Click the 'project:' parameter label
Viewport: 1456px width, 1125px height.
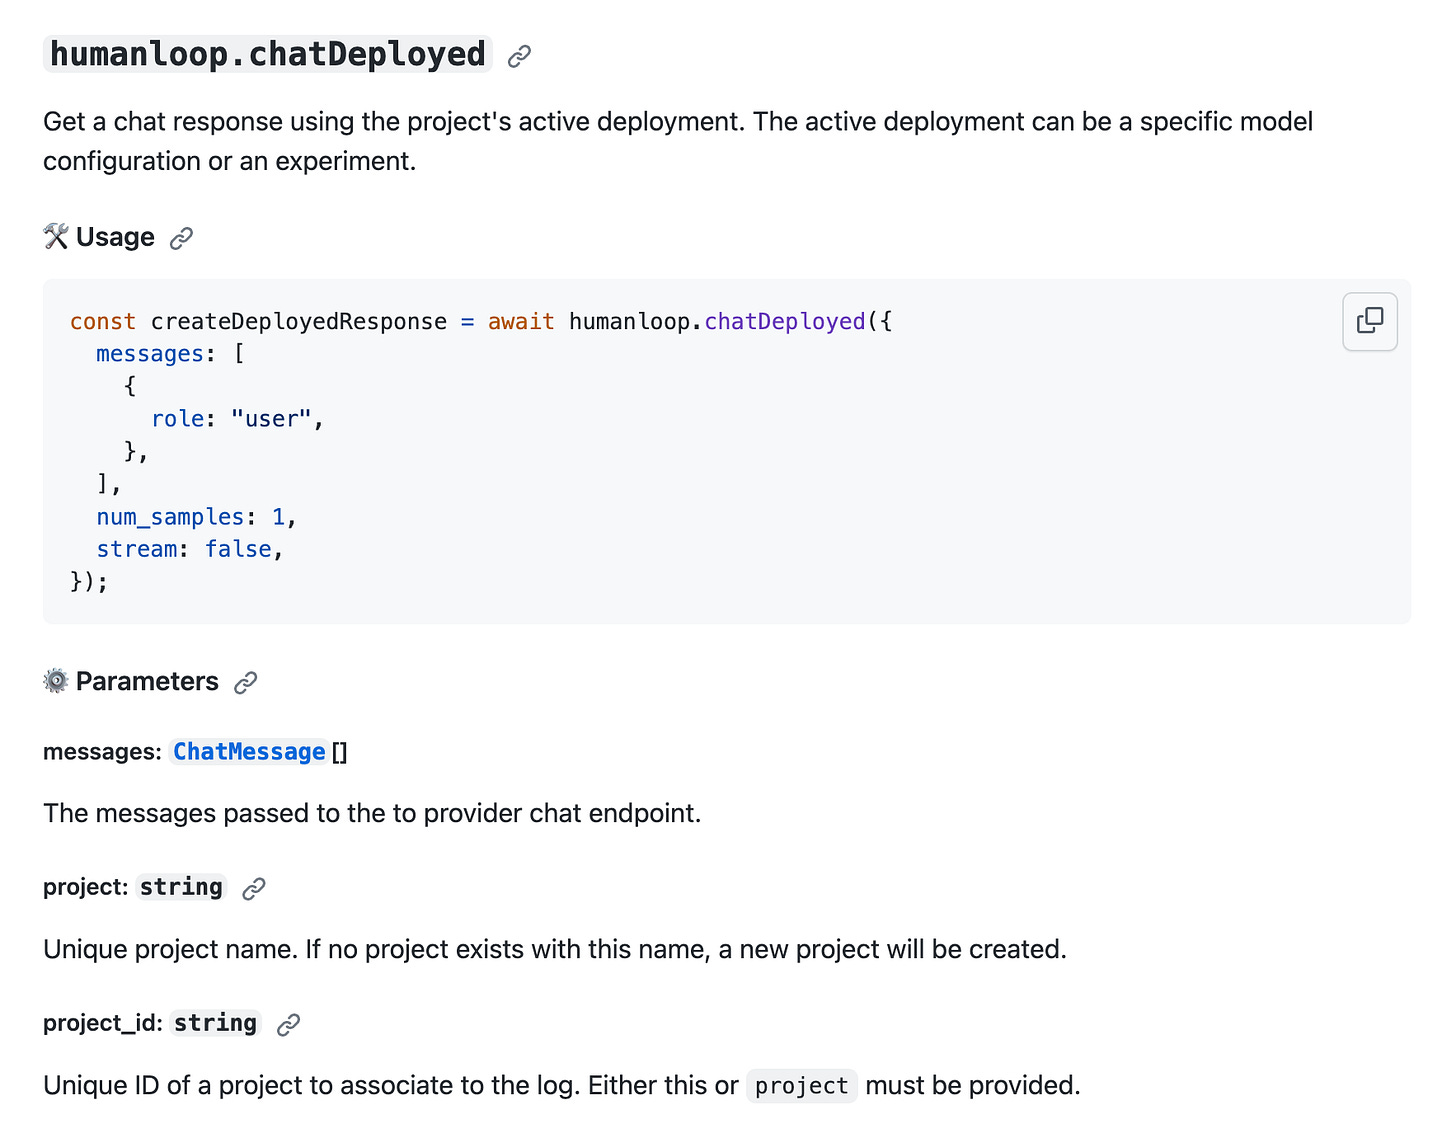[86, 887]
